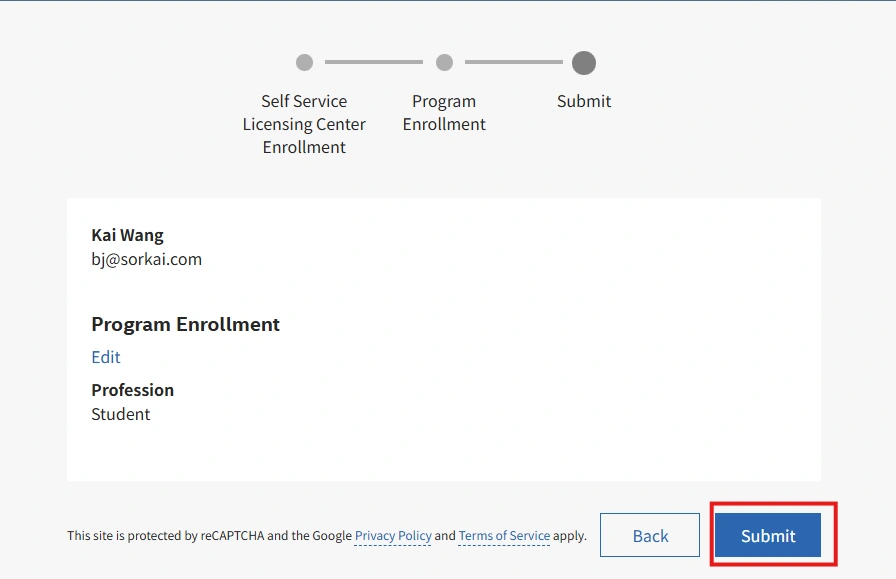The image size is (896, 579).
Task: Click the word 'apply.' after Terms of Service
Action: pos(570,536)
